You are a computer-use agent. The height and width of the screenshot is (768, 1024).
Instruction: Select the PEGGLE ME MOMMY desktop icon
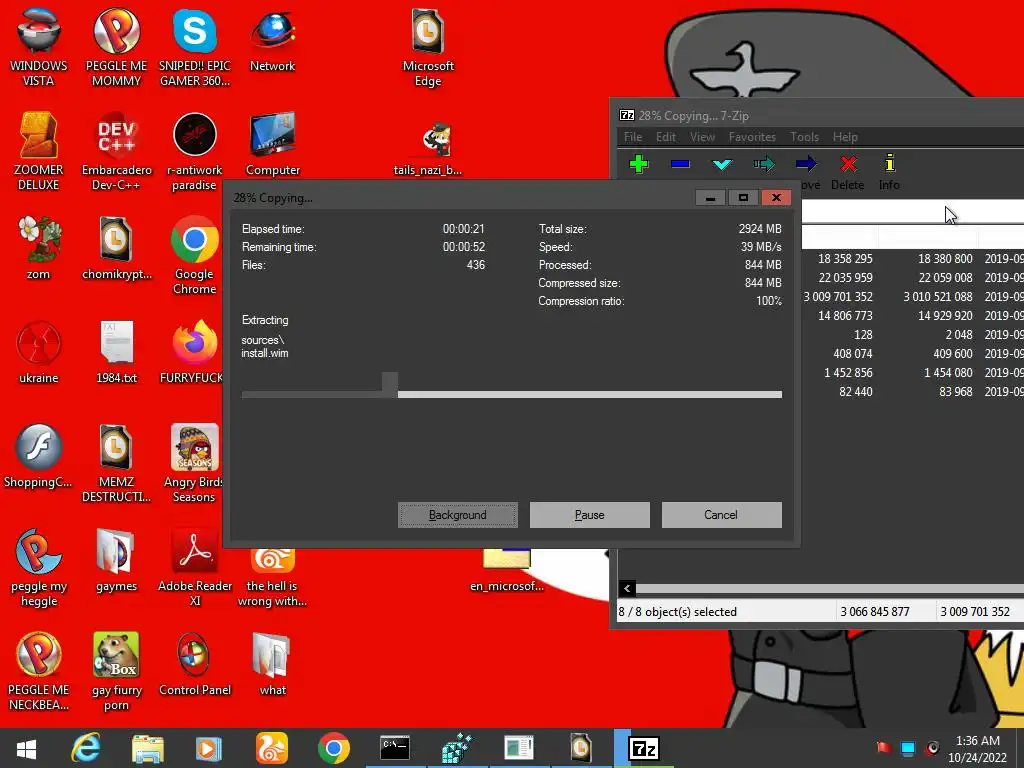click(116, 48)
